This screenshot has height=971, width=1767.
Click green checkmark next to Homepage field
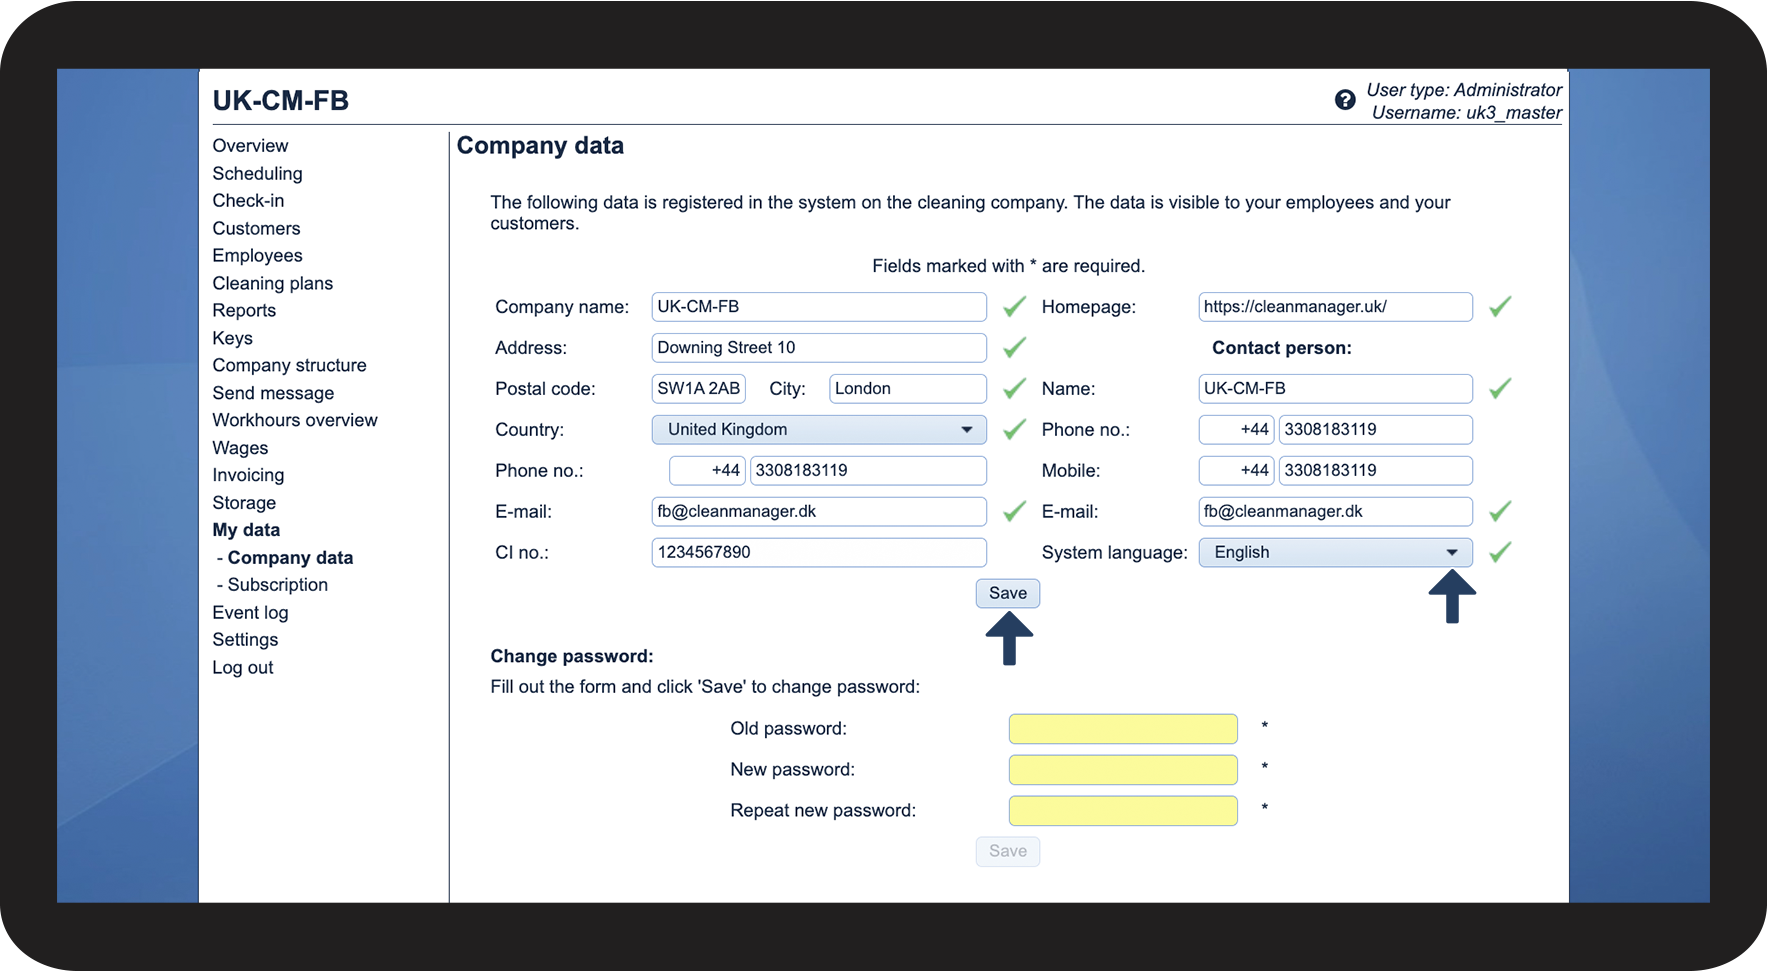click(x=1499, y=307)
